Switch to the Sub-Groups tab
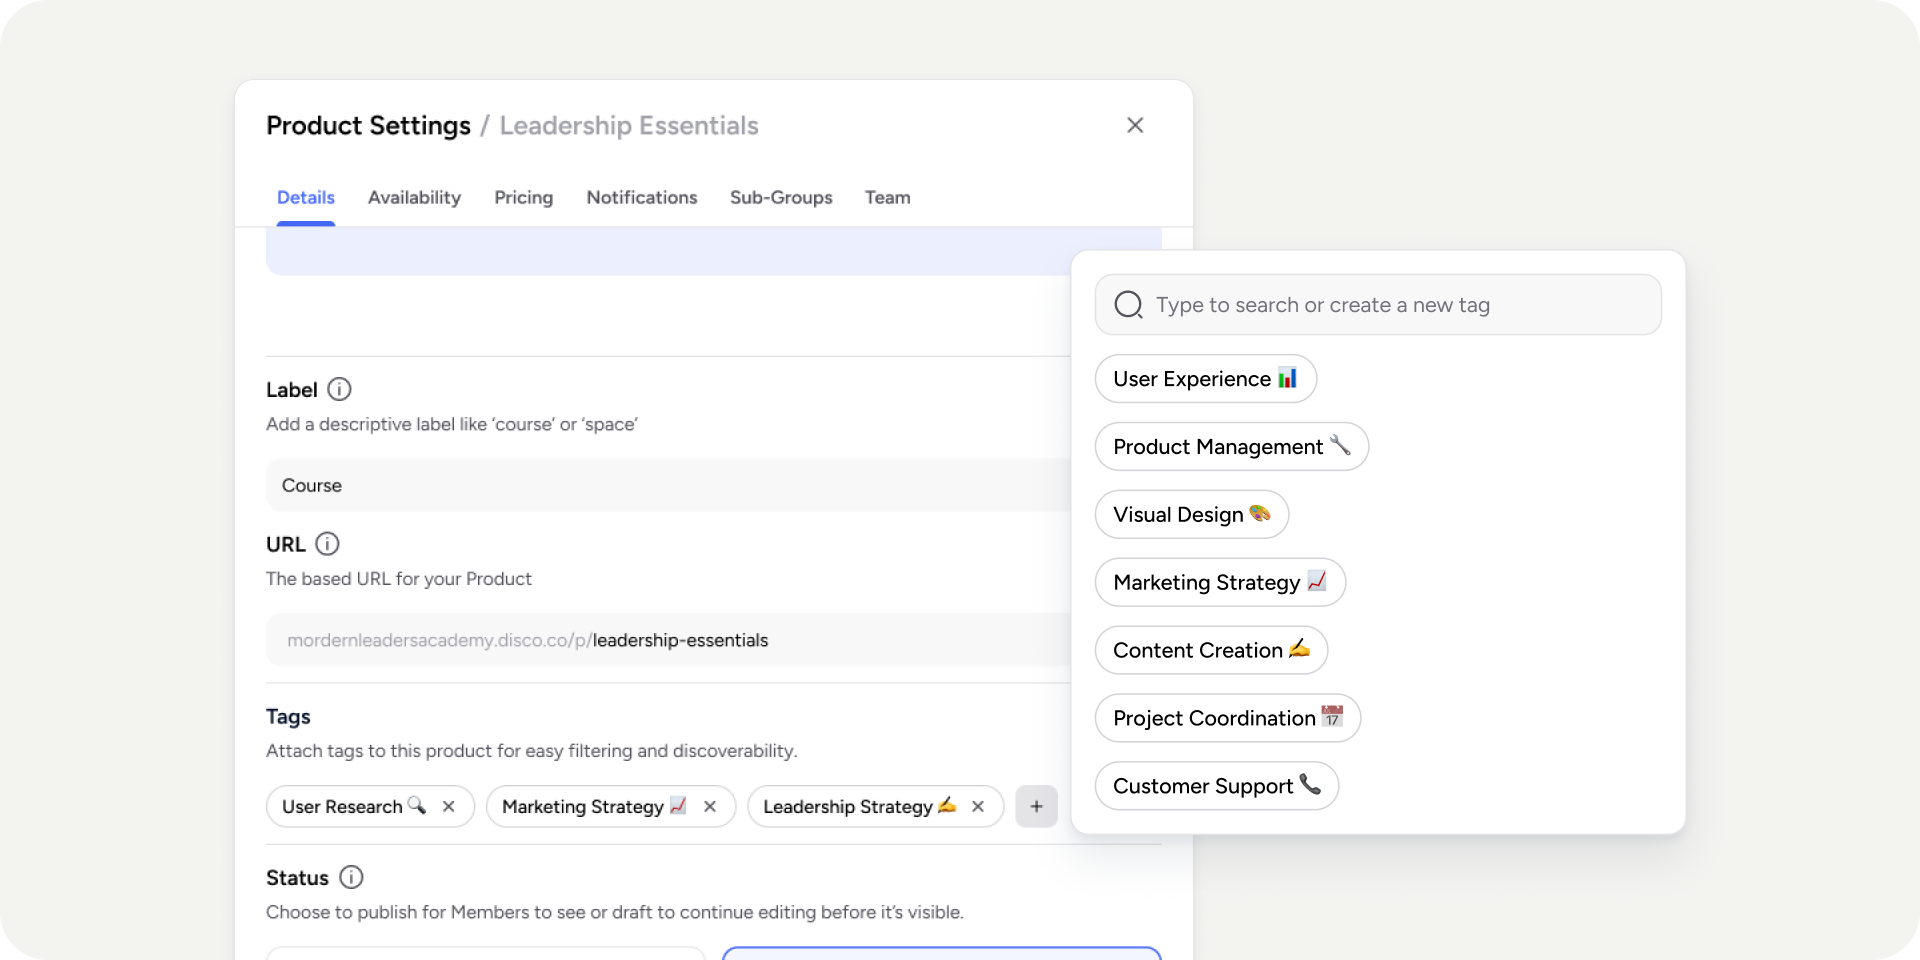 tap(781, 197)
